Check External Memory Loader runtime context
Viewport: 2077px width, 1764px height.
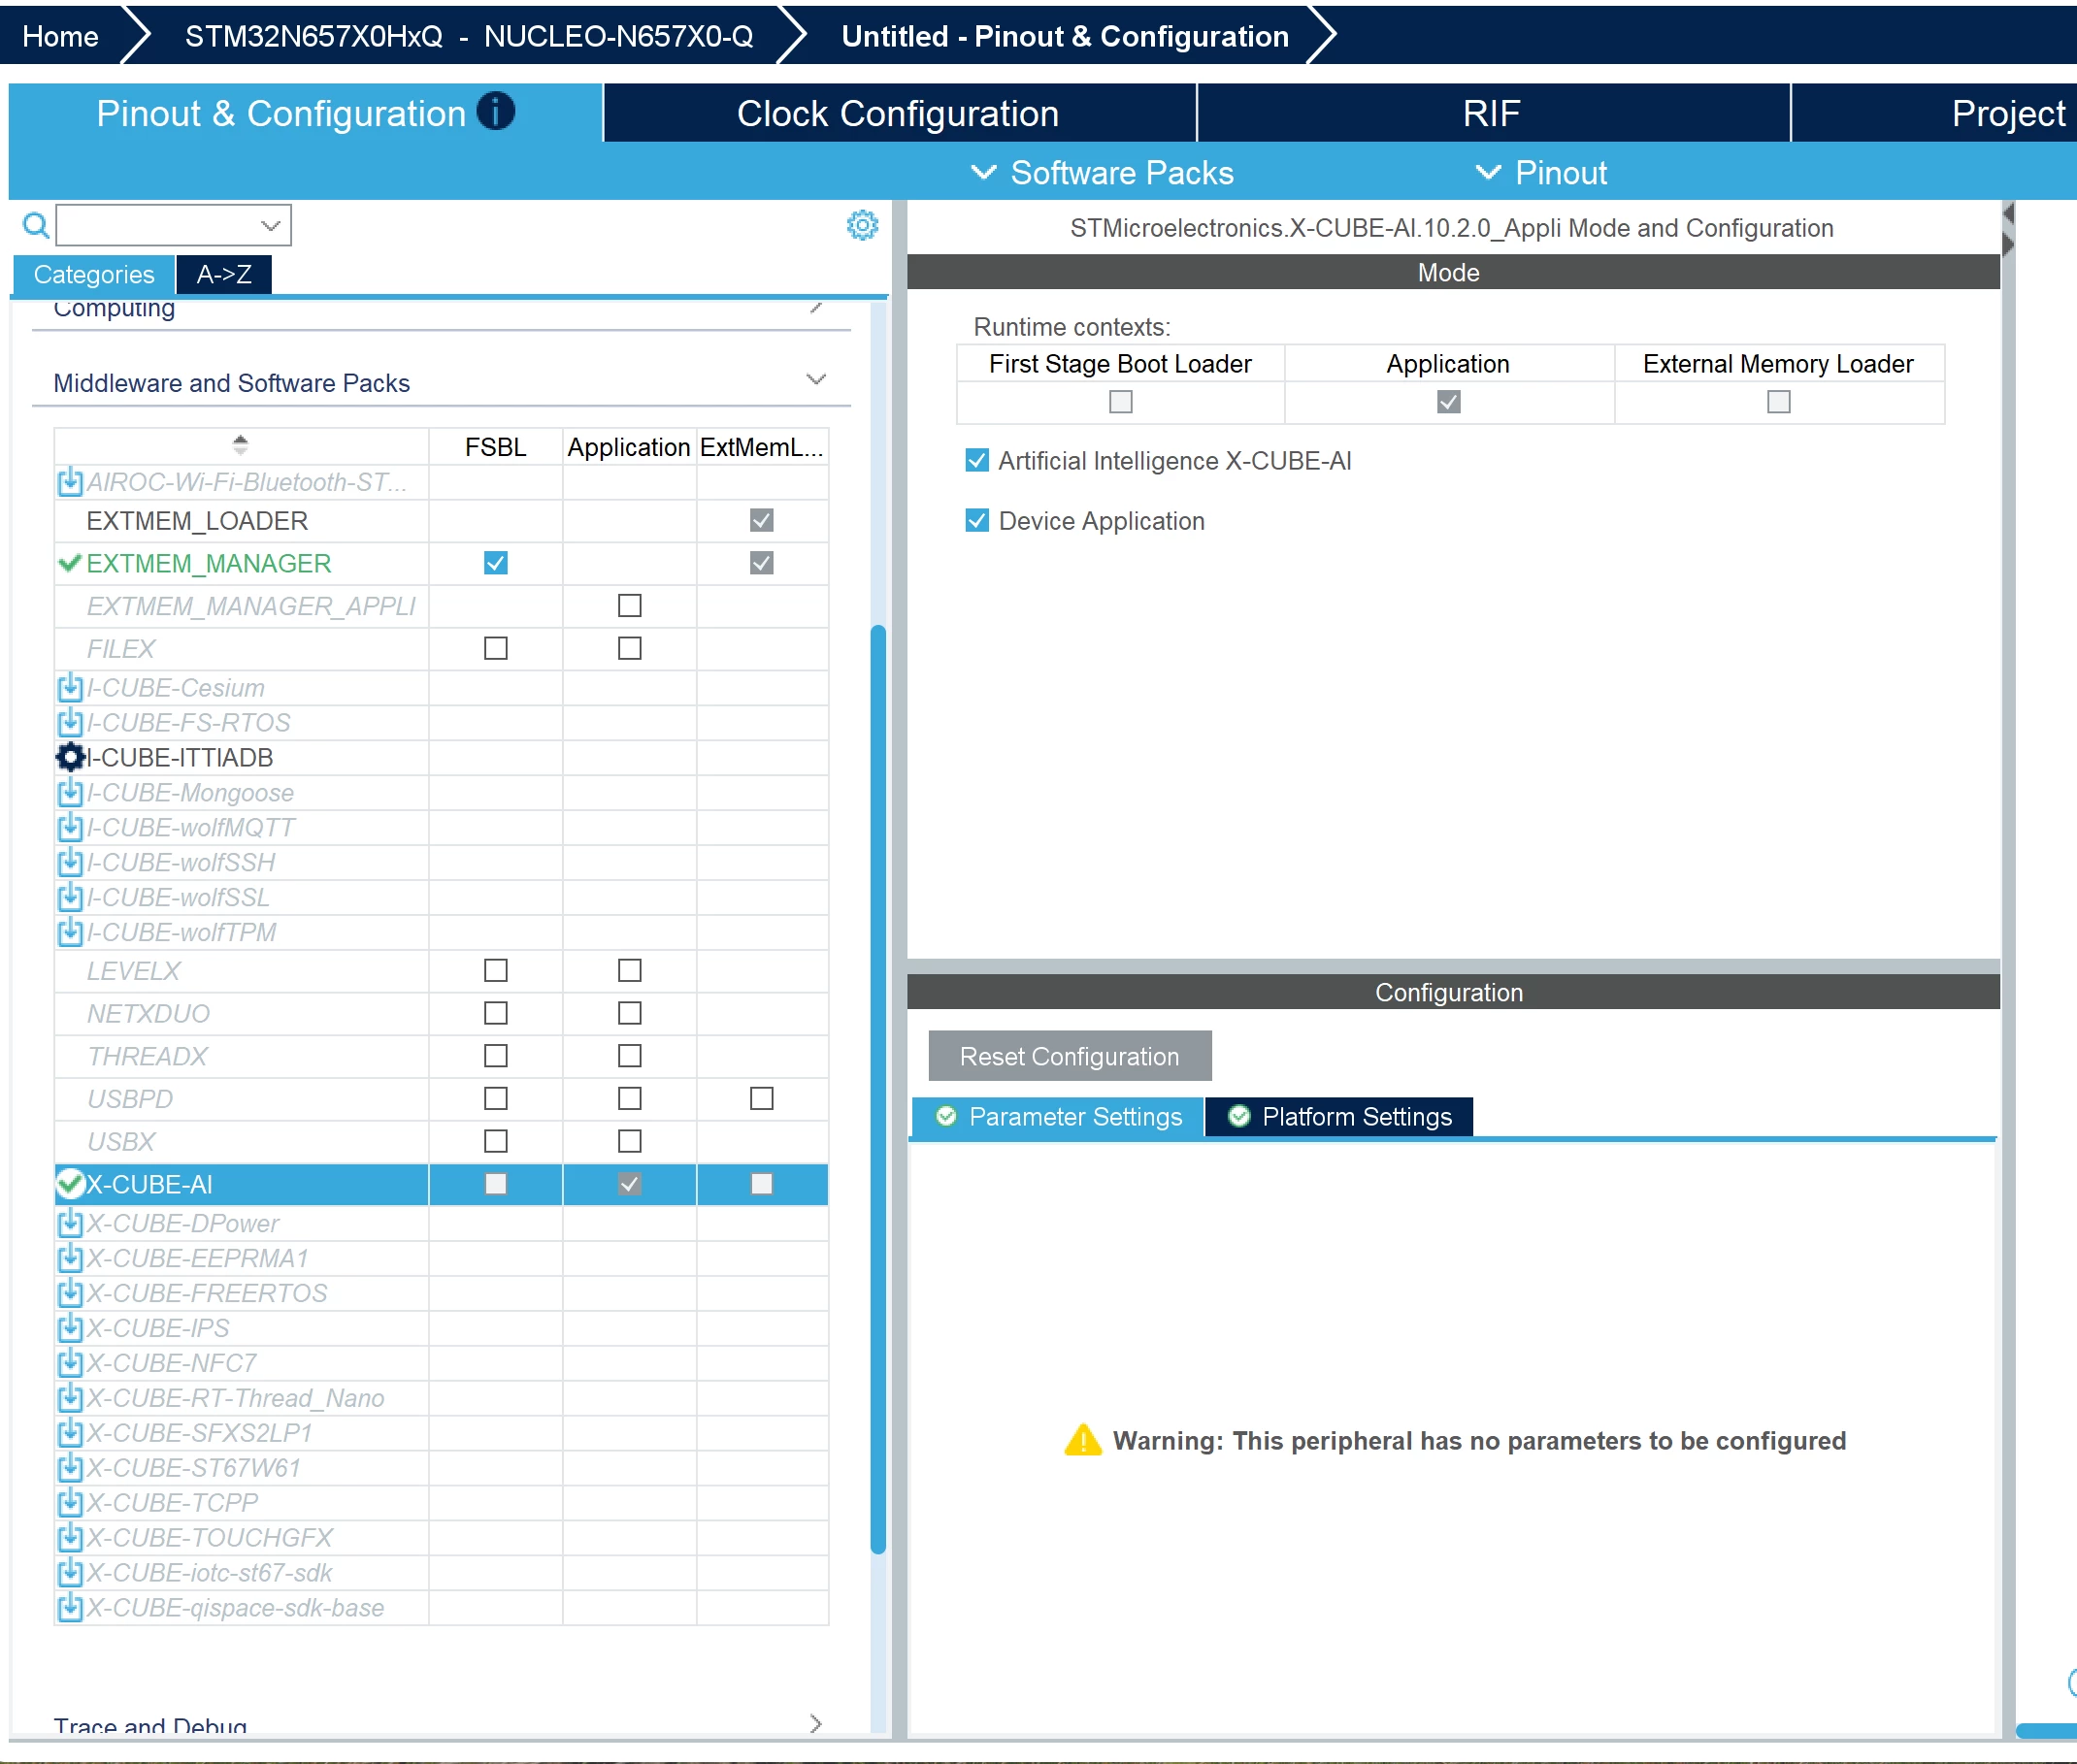[x=1779, y=402]
